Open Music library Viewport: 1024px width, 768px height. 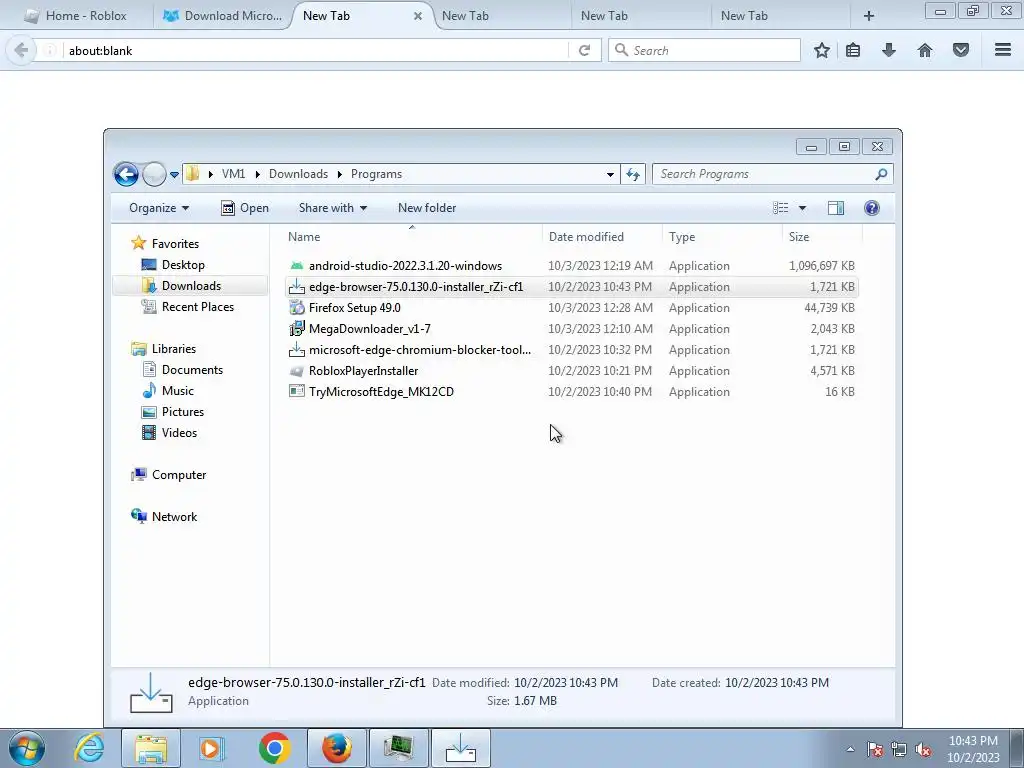(178, 391)
